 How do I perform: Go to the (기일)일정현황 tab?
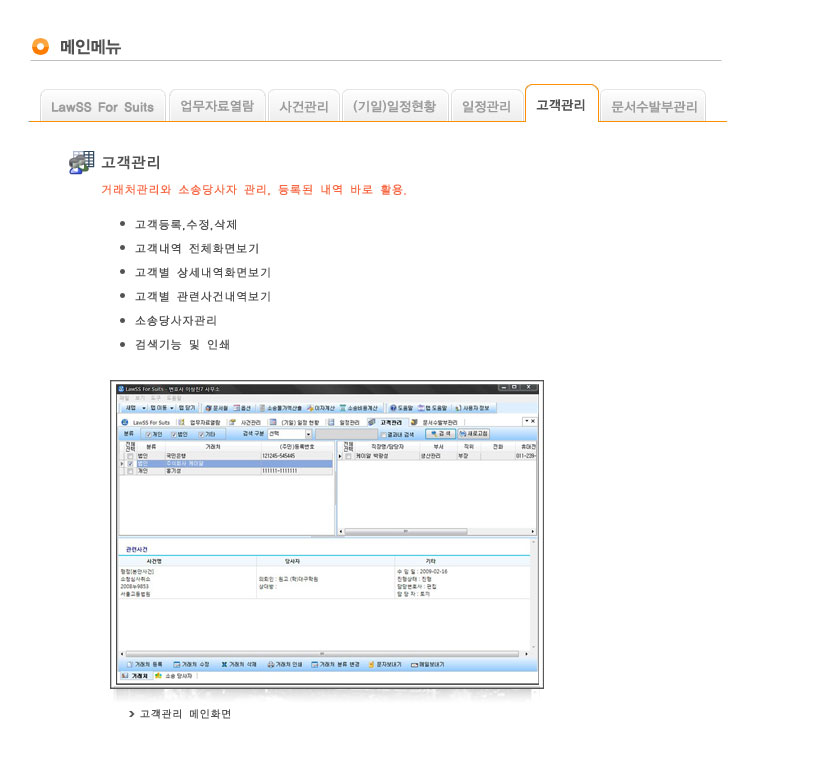[x=395, y=106]
